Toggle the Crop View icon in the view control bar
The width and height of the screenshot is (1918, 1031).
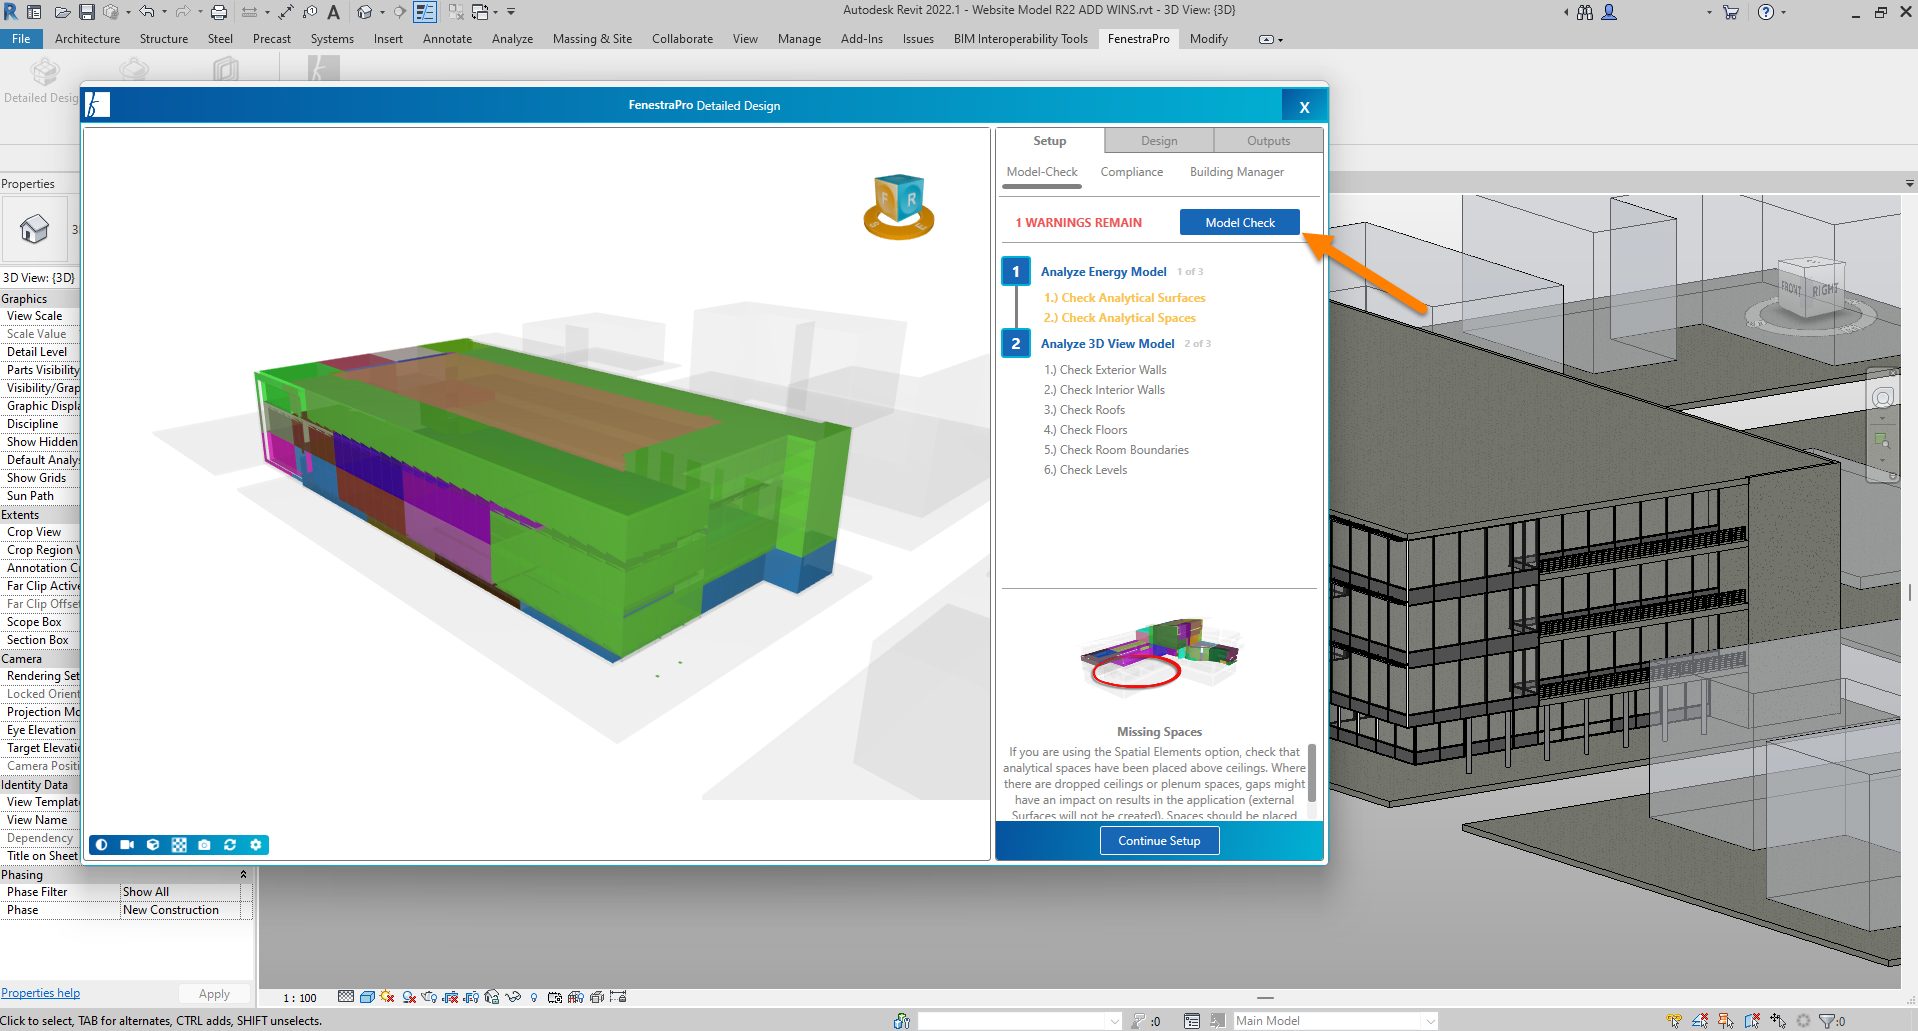450,997
